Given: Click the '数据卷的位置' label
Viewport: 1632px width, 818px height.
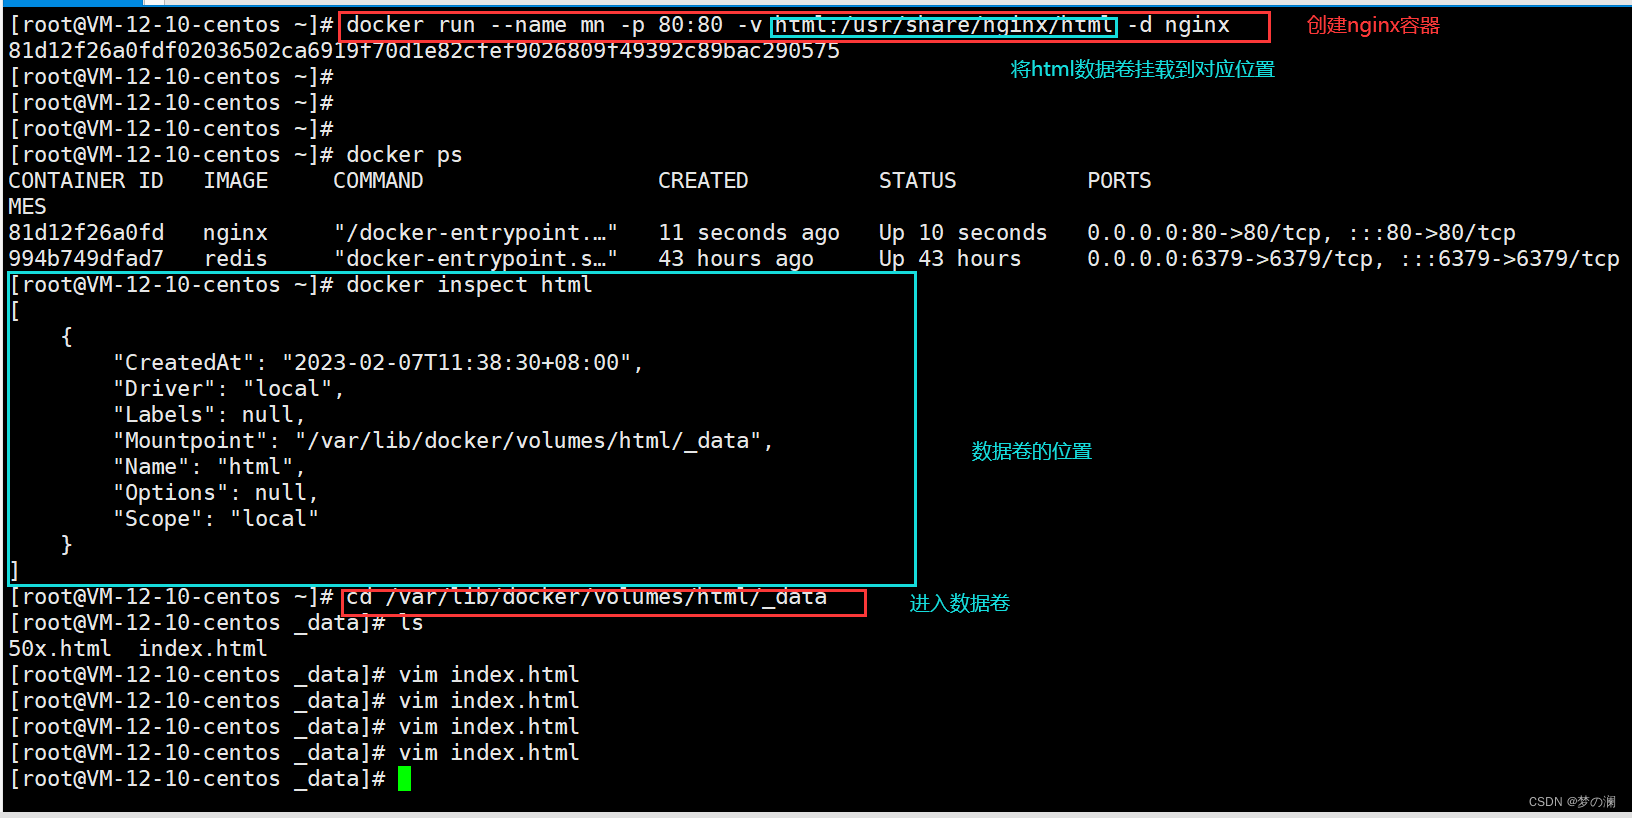Looking at the screenshot, I should pos(1032,451).
